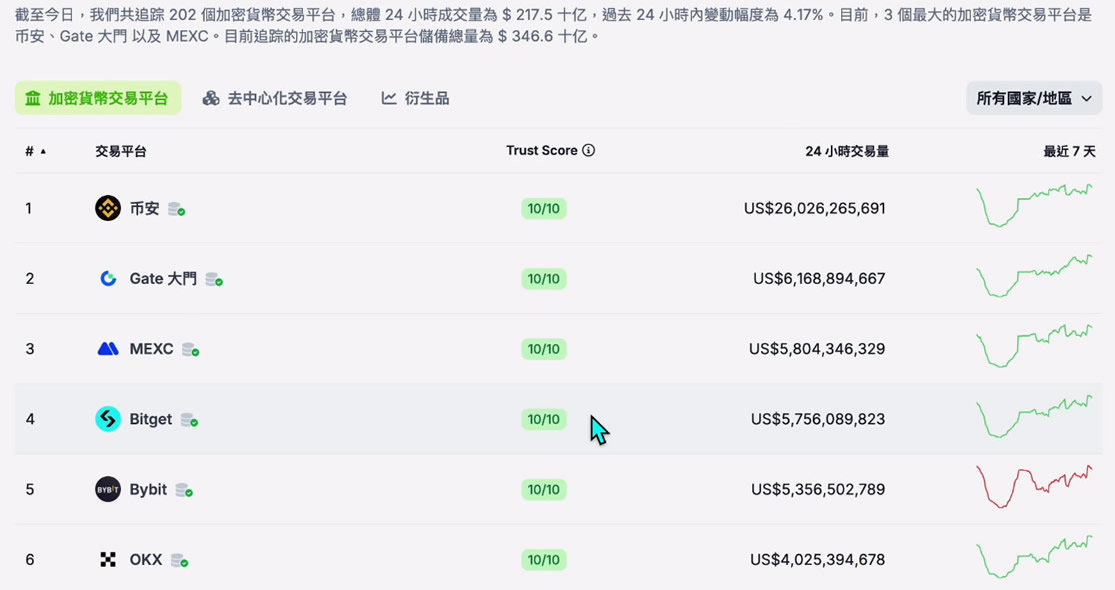1115x590 pixels.
Task: Click the 交易平台 column header
Action: (x=121, y=151)
